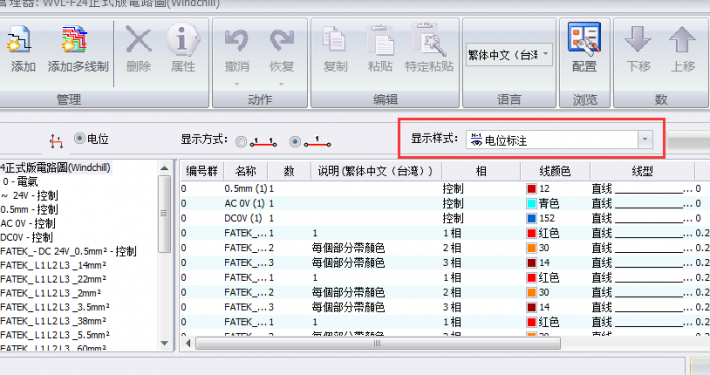The image size is (710, 375).
Task: Select the '~ 24V - 控制' tree item
Action: click(29, 196)
